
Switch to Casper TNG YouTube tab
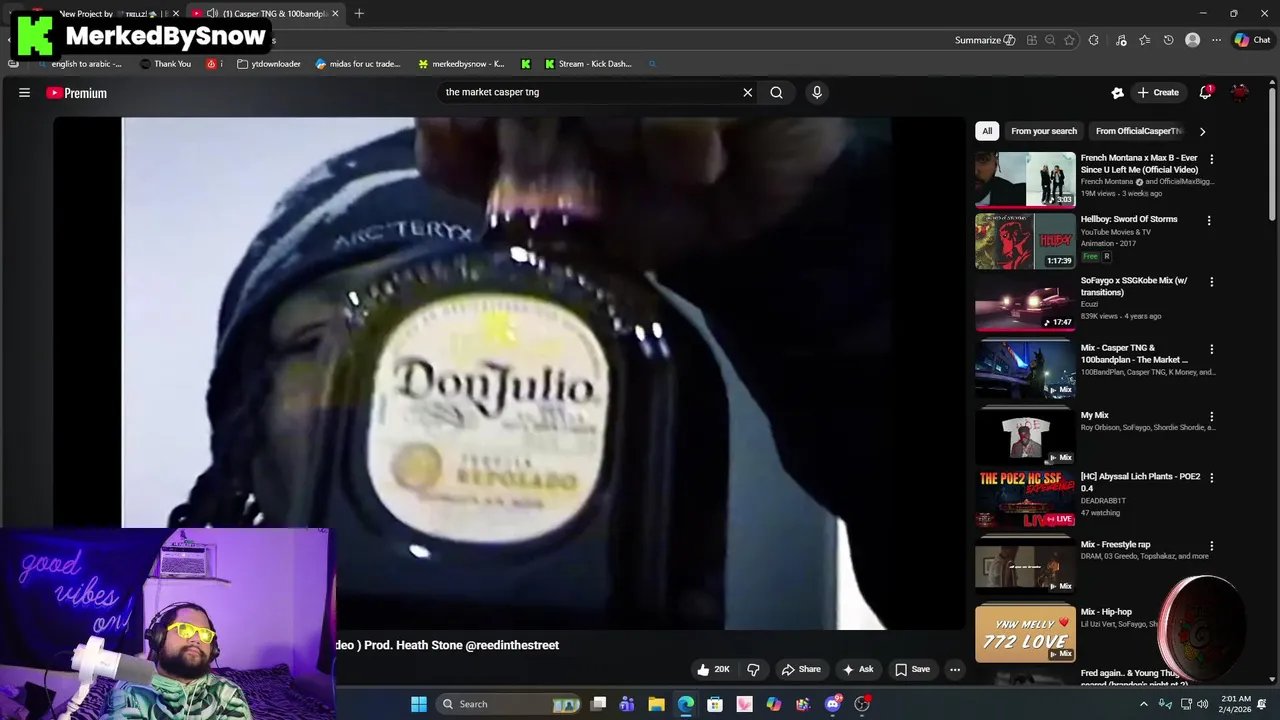click(x=265, y=14)
